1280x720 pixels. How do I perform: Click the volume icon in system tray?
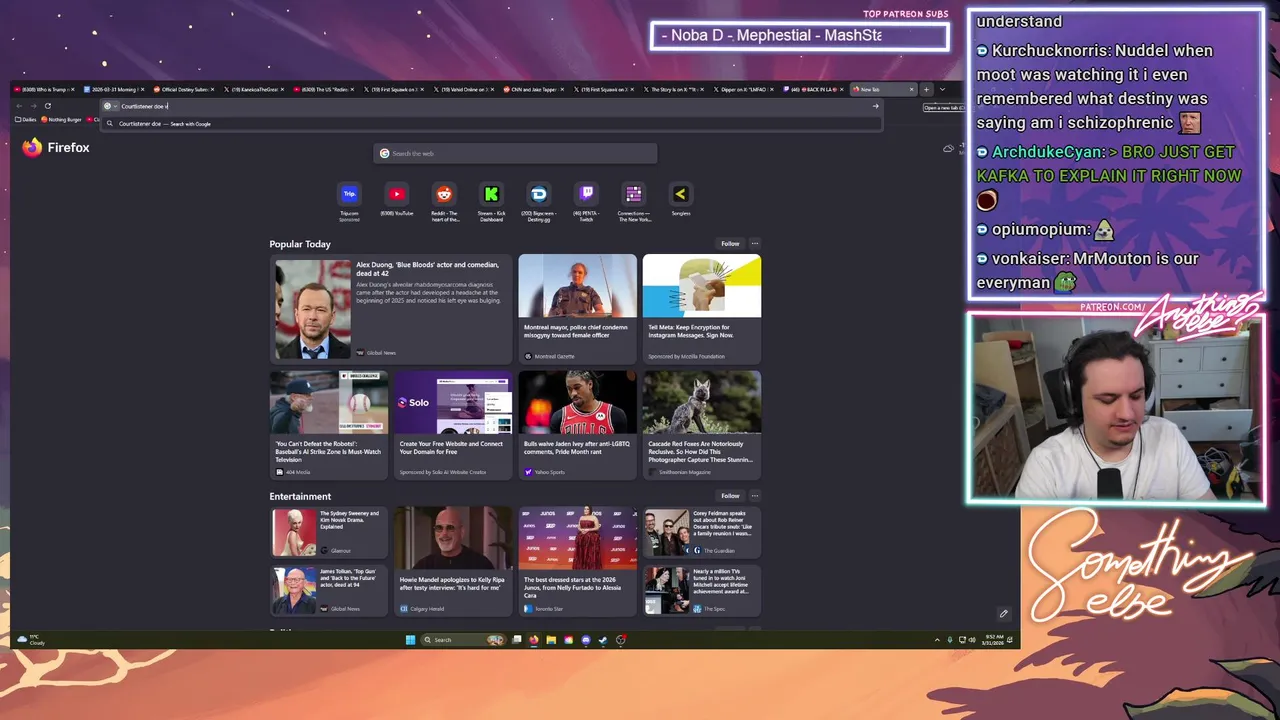[972, 640]
